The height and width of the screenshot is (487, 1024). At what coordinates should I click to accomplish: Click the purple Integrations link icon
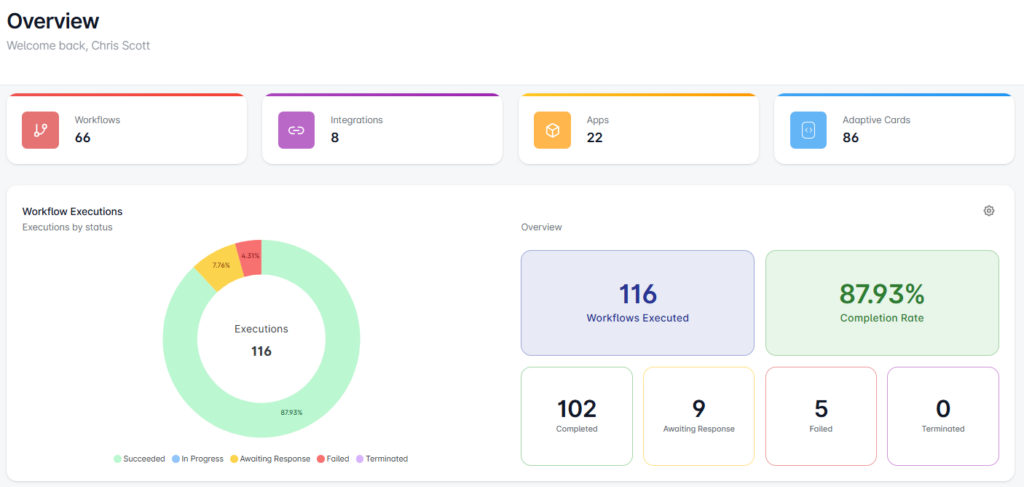296,130
